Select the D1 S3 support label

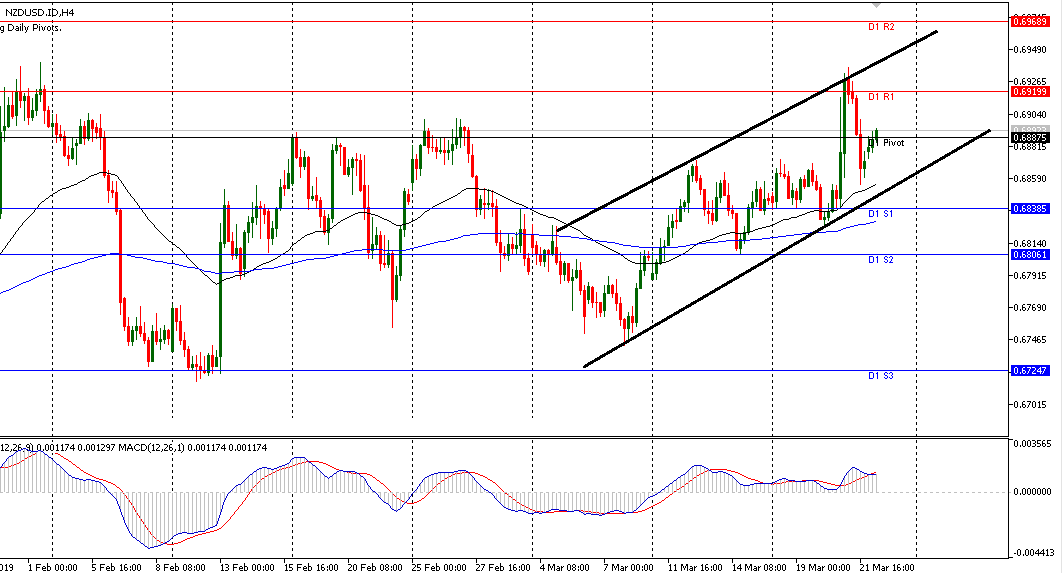click(x=880, y=376)
